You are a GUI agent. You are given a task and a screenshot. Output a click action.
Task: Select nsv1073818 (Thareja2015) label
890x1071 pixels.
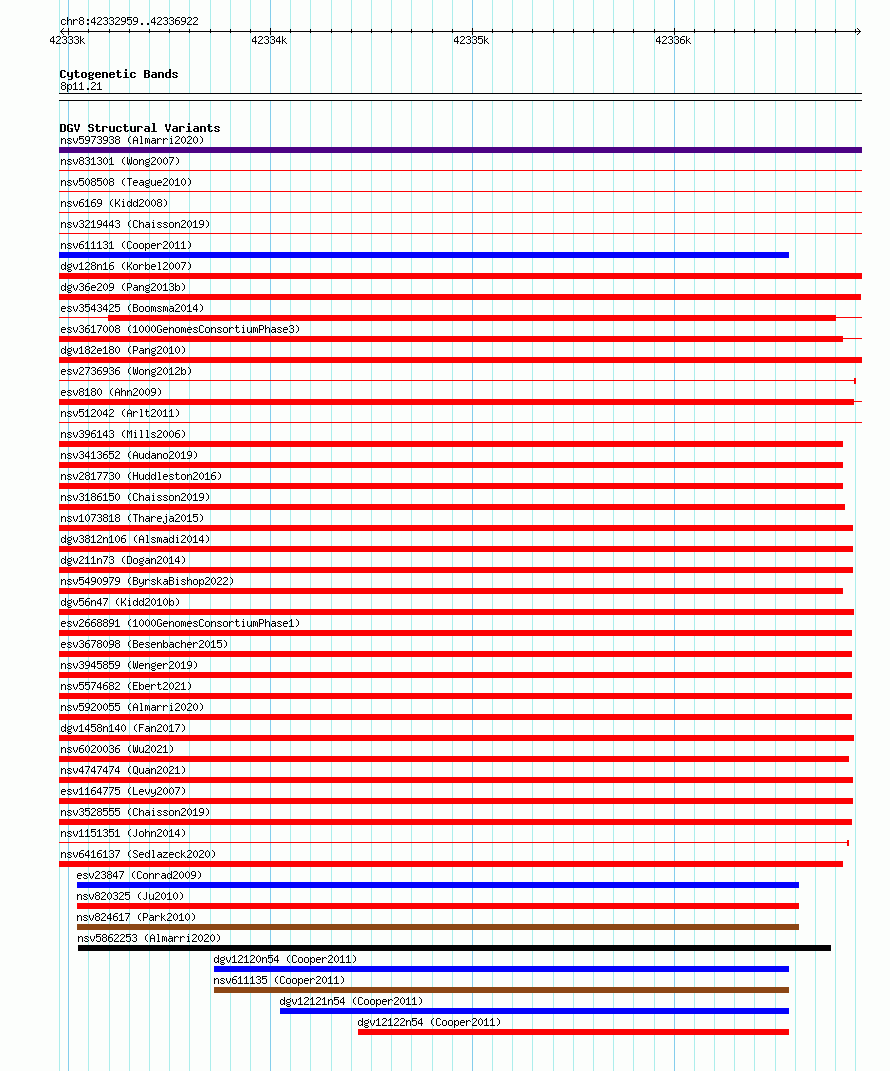(132, 518)
